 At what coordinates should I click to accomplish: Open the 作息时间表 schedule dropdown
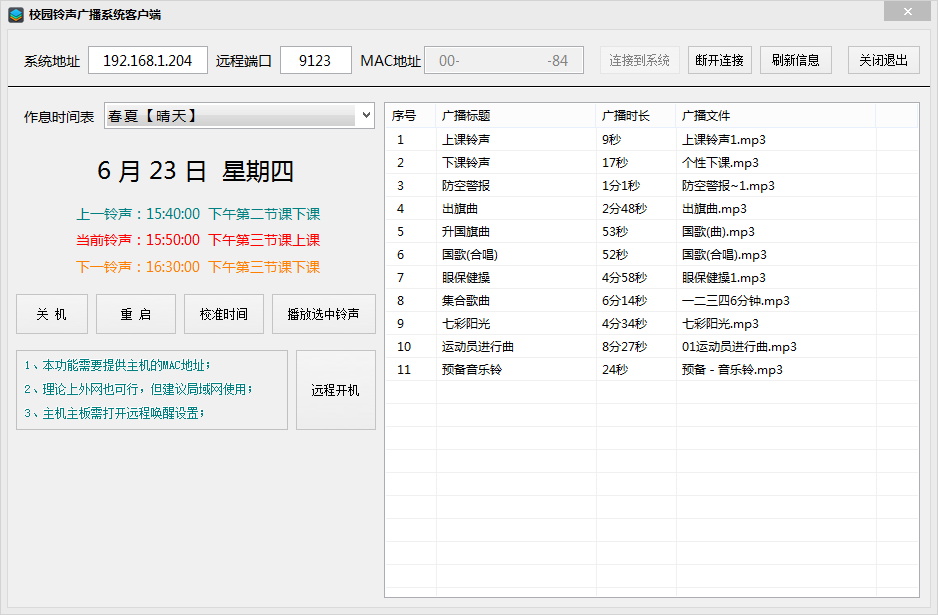(365, 115)
